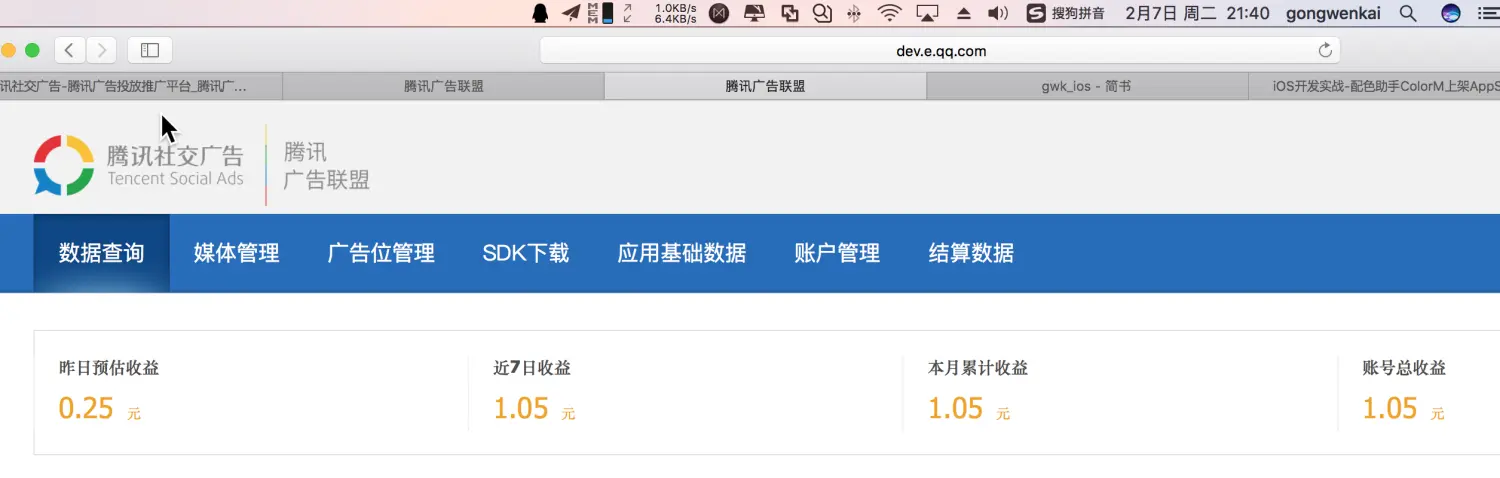
Task: Click the 本月累计收益 label
Action: [978, 368]
